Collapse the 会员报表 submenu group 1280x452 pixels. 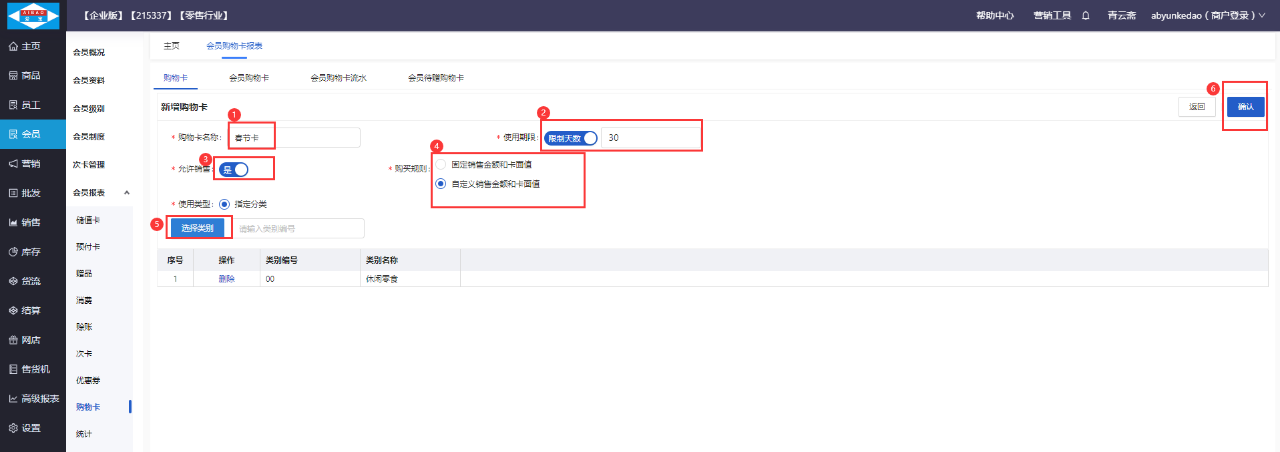(x=127, y=192)
